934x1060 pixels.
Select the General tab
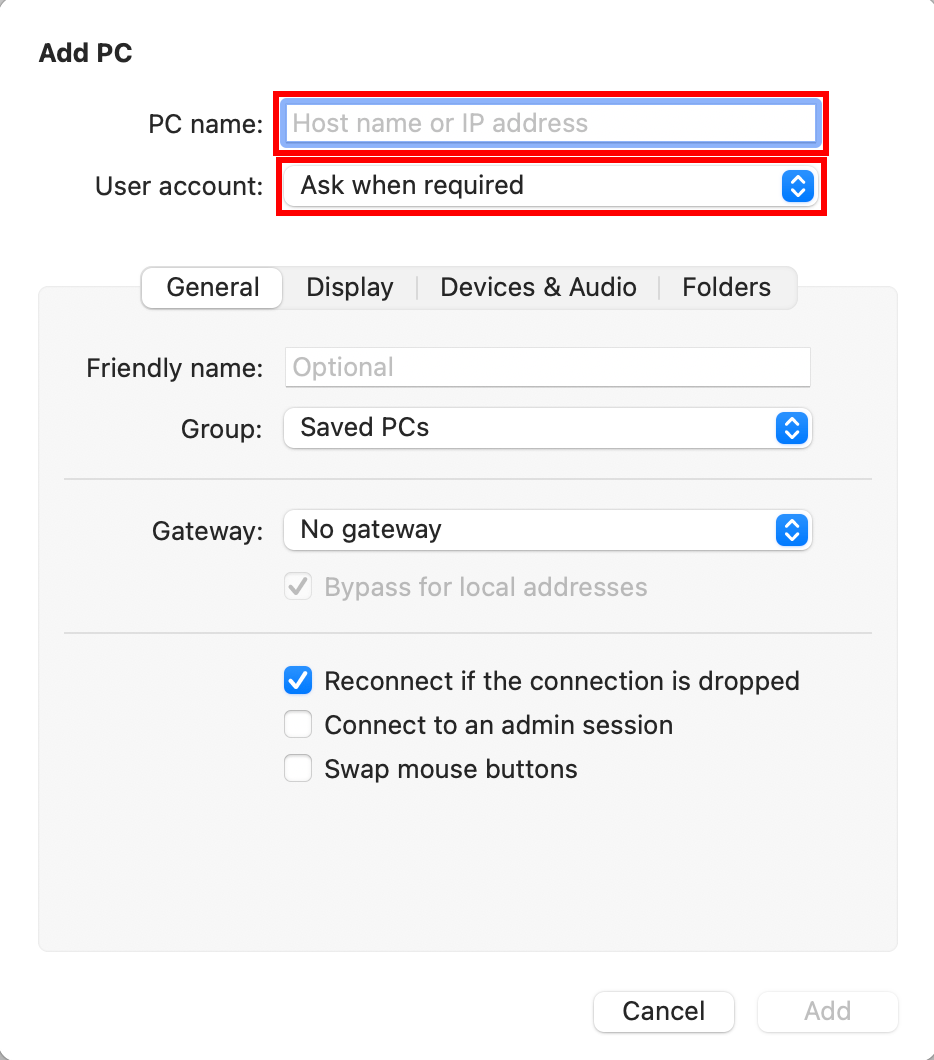212,288
